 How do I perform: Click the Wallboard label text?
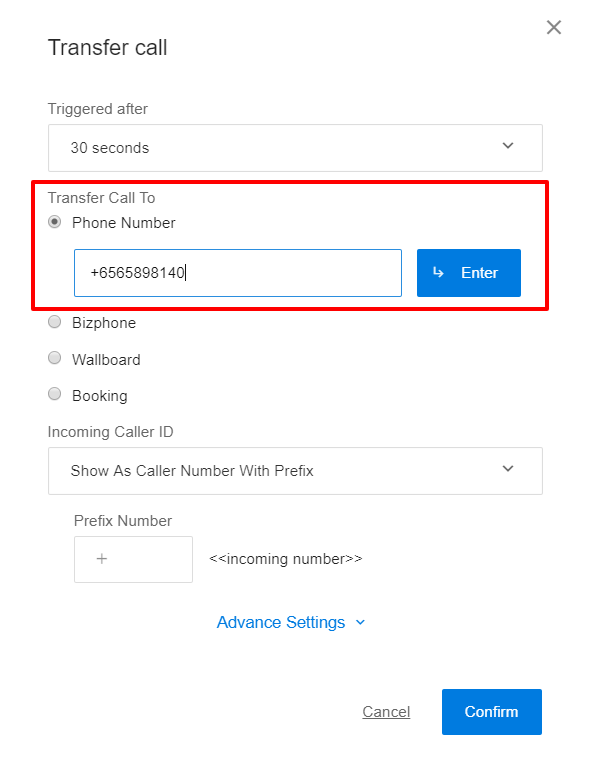pyautogui.click(x=106, y=359)
